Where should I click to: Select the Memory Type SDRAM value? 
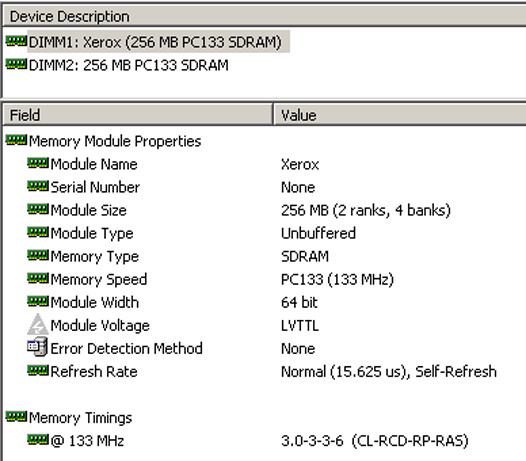305,256
